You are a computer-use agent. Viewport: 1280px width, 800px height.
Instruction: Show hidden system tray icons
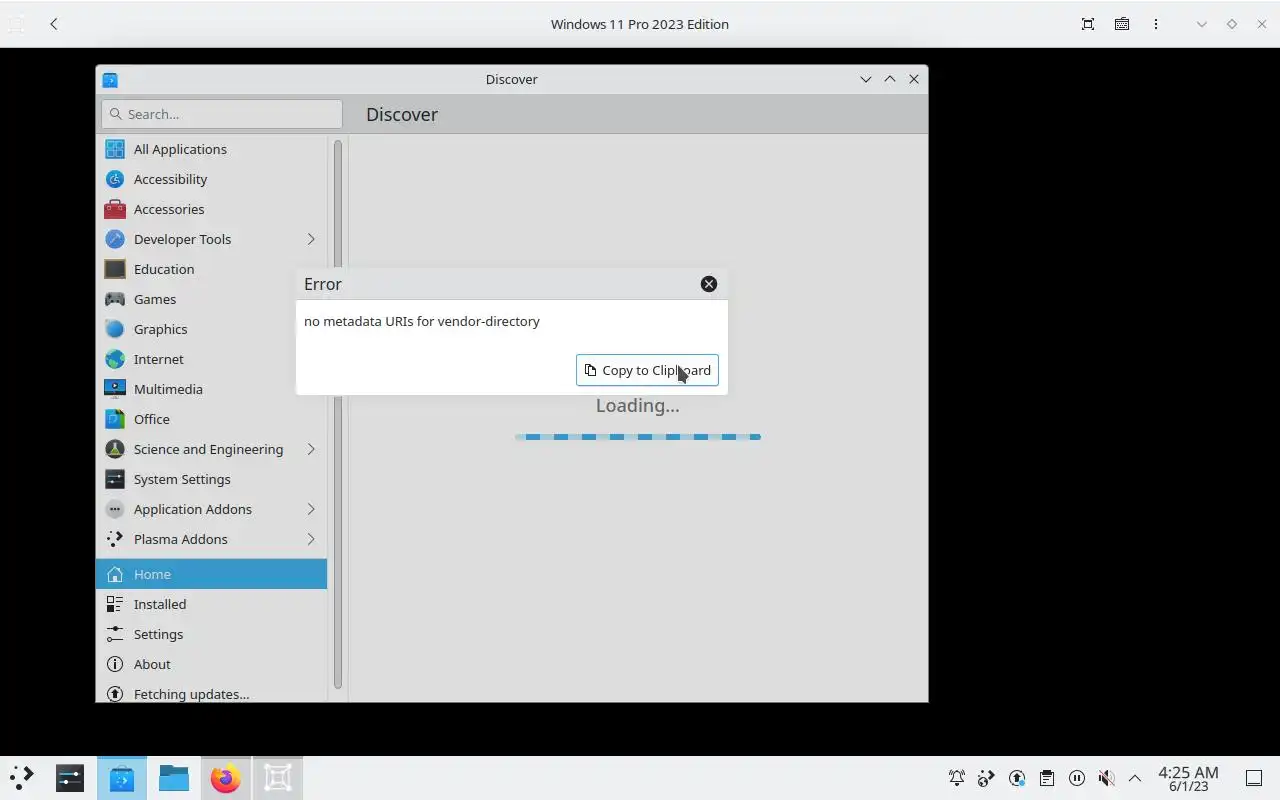1135,778
